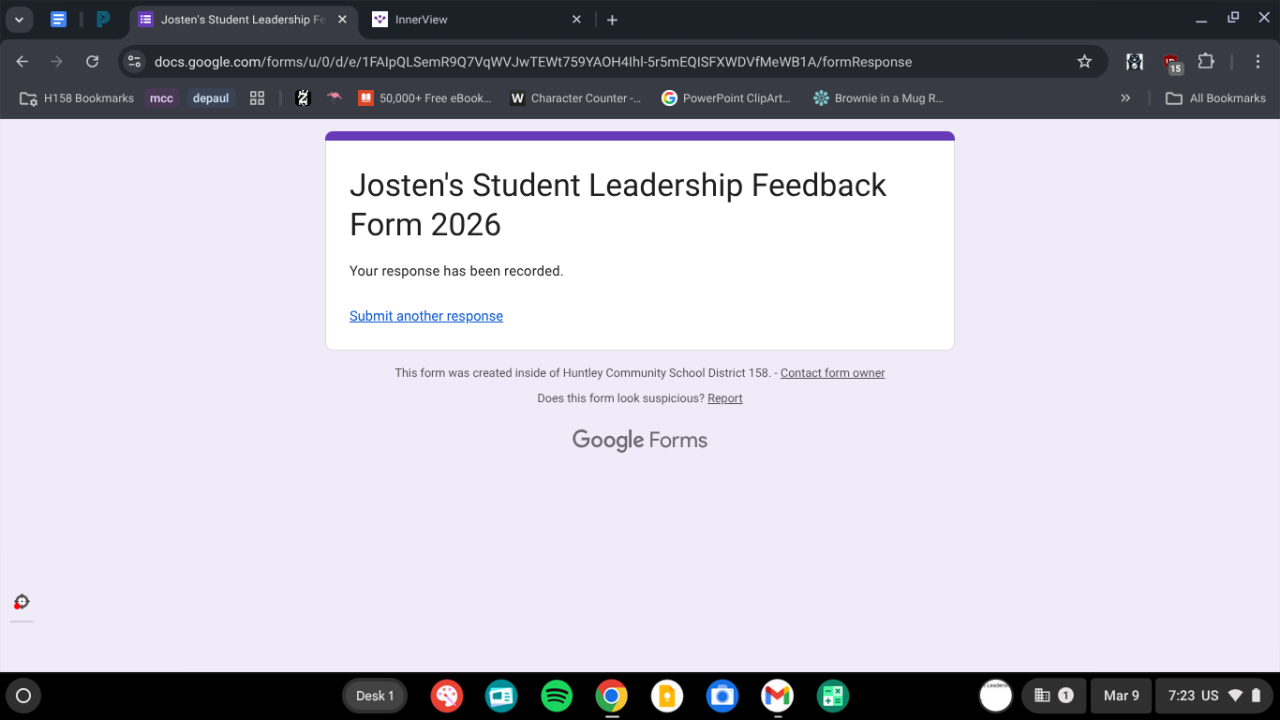Image resolution: width=1280 pixels, height=720 pixels.
Task: Switch to the pinned blue P tab
Action: (x=103, y=20)
